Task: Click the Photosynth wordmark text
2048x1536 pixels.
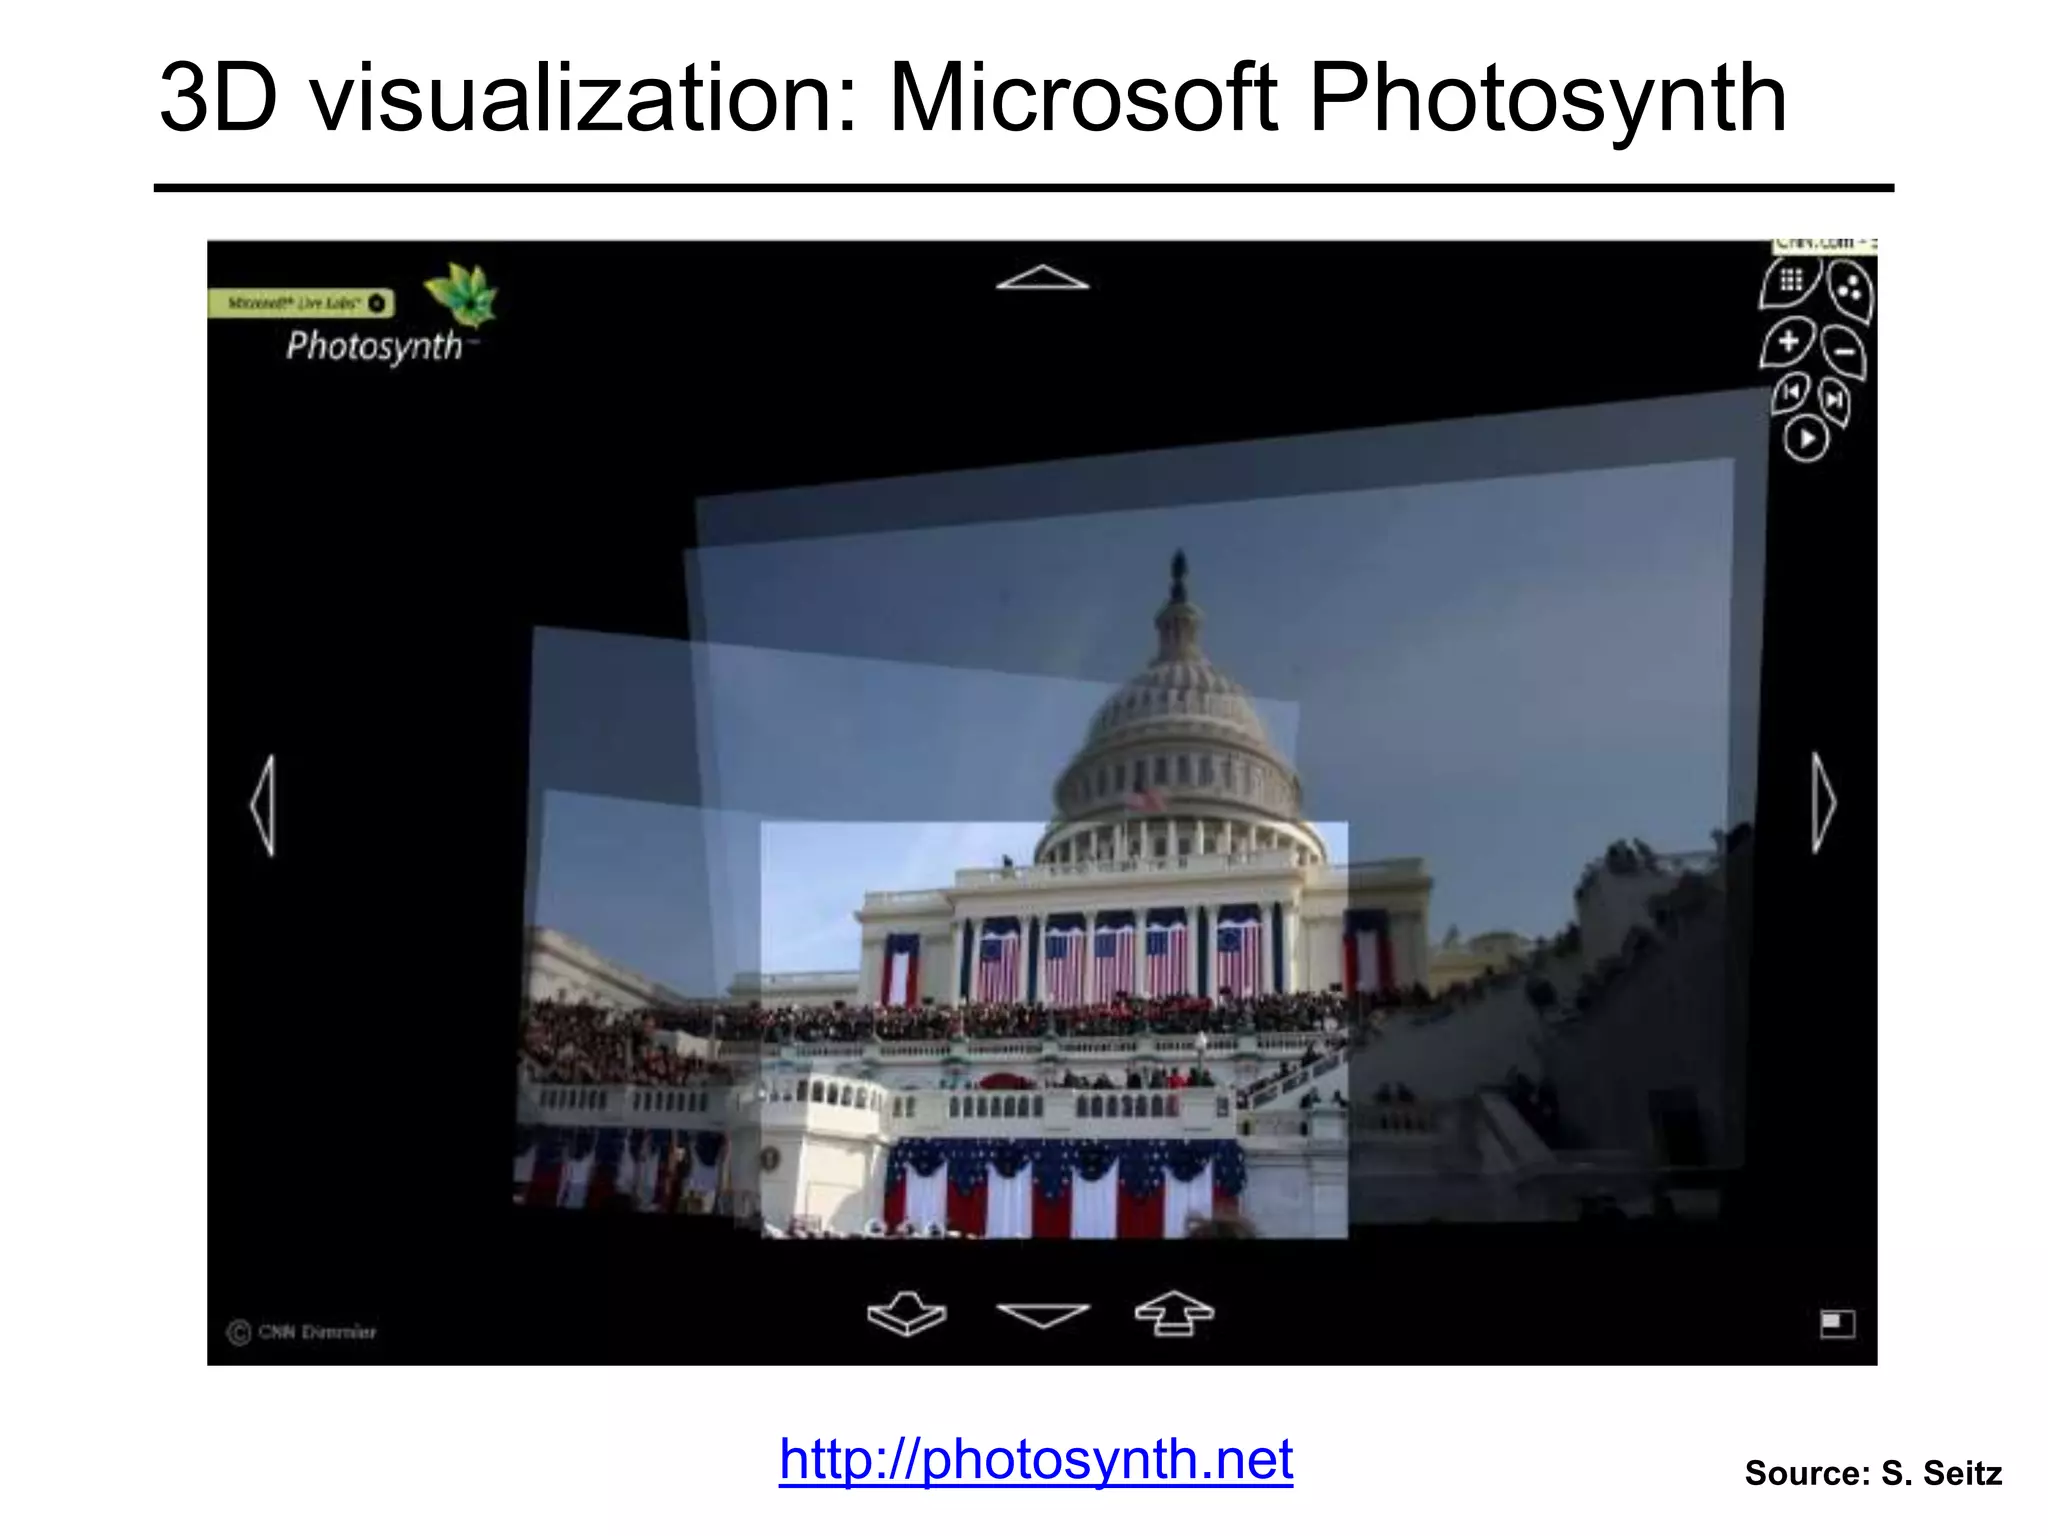Action: 375,346
